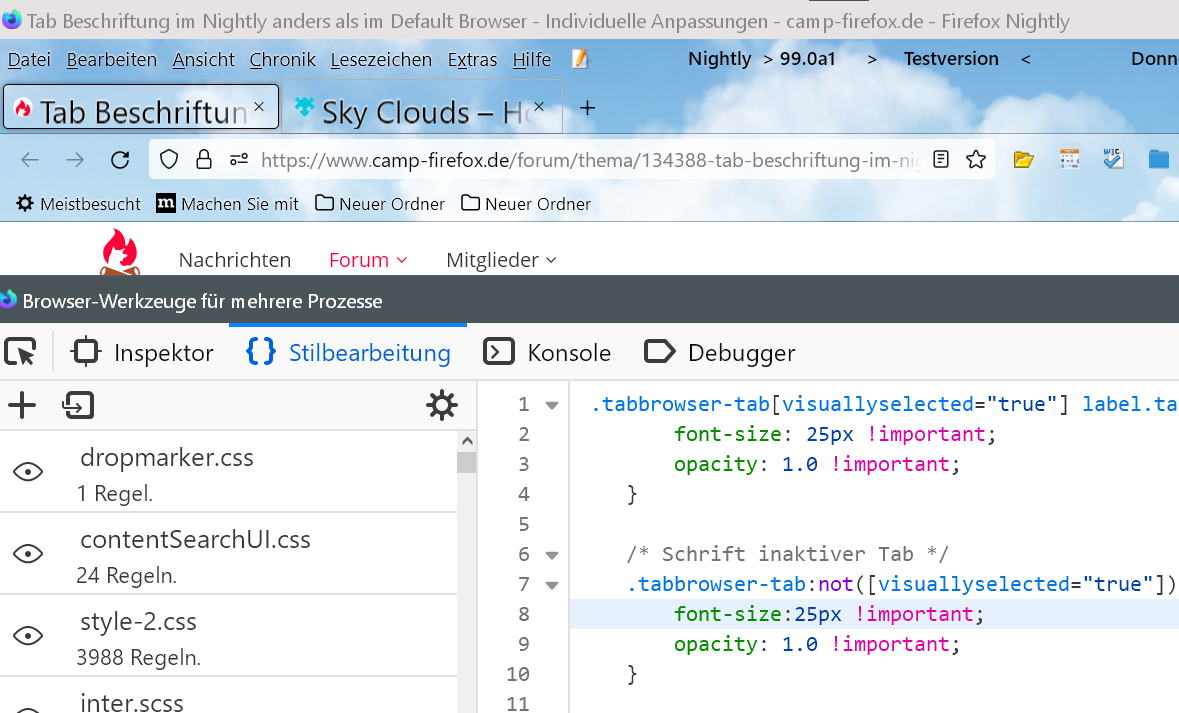Open the Lesezeichen menu
This screenshot has width=1179, height=713.
[x=381, y=60]
